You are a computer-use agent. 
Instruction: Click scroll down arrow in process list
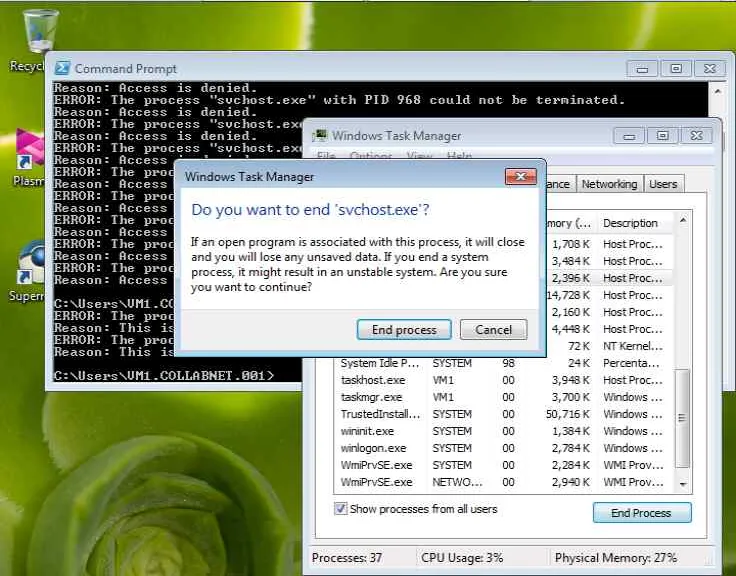click(x=683, y=484)
